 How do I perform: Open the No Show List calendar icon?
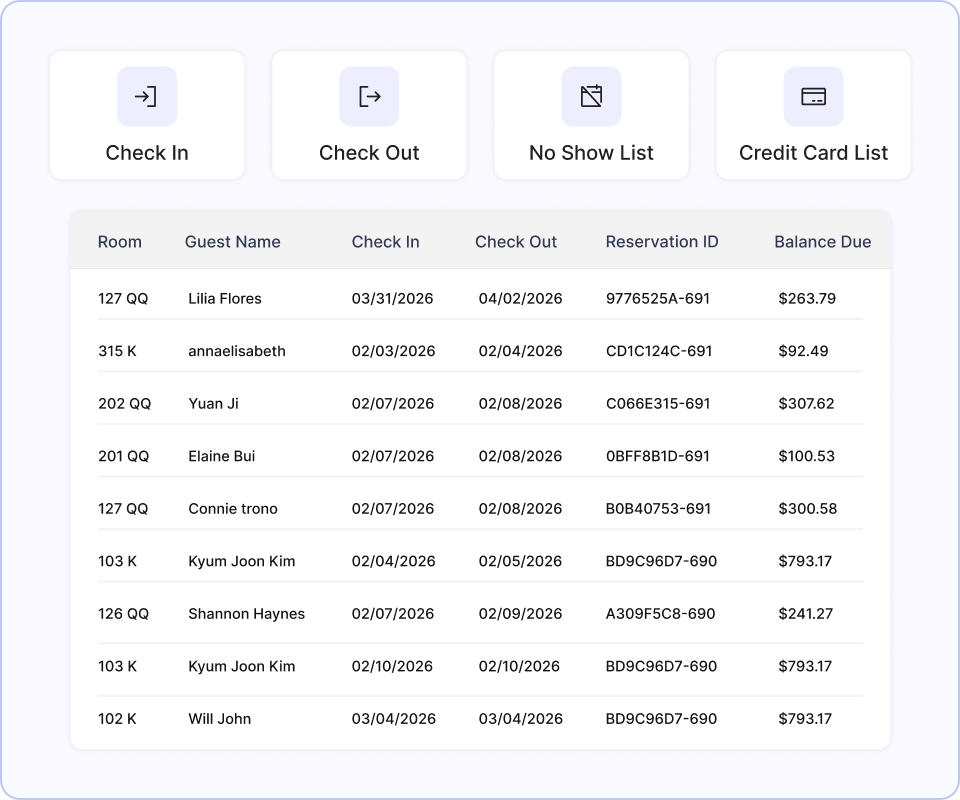coord(591,97)
